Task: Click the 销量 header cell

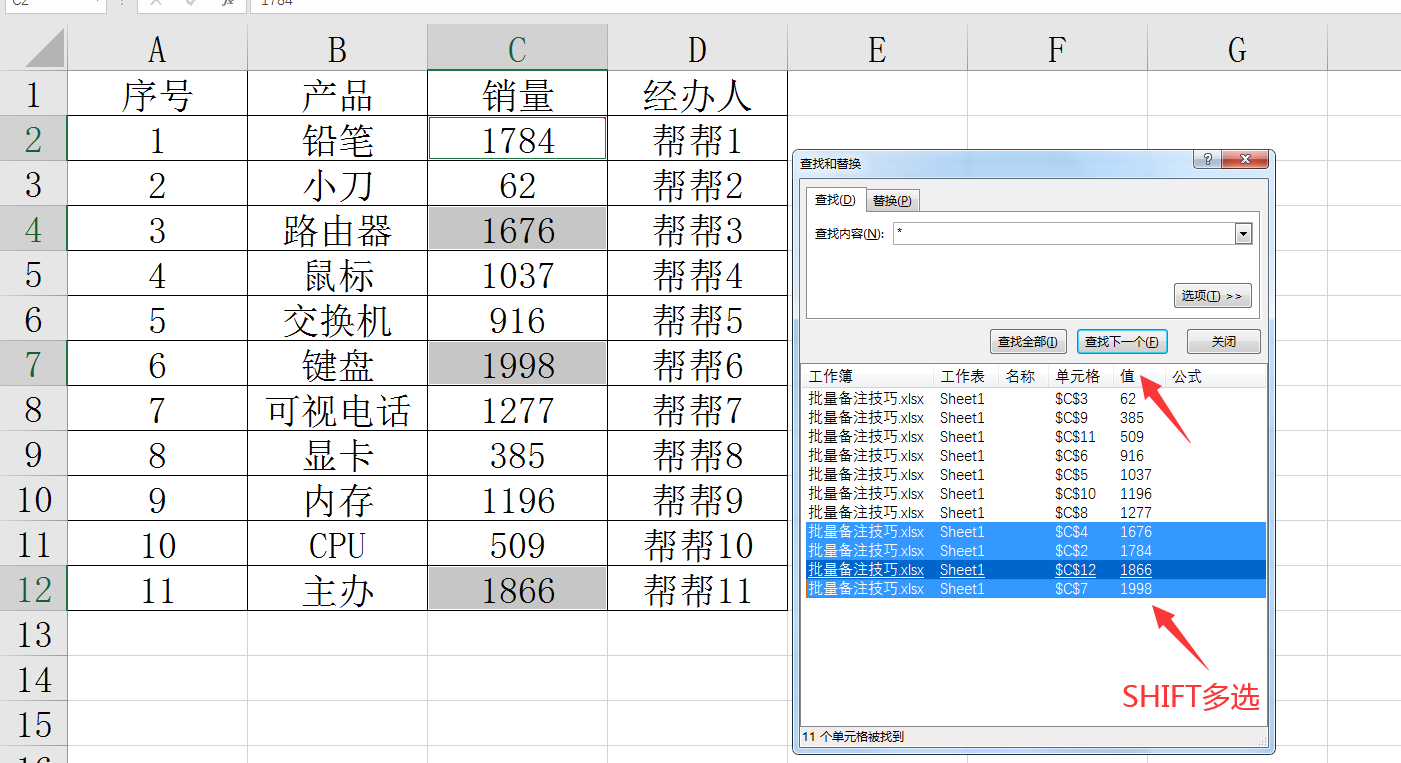Action: [x=517, y=93]
